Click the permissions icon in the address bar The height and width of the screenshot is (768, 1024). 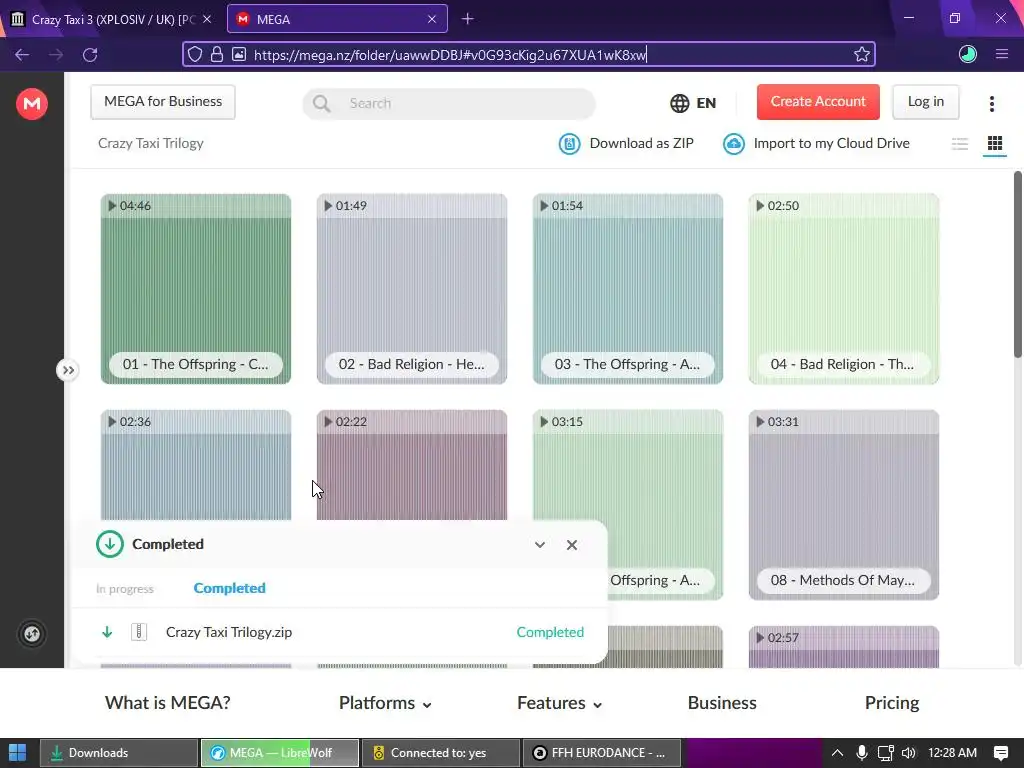[x=239, y=55]
